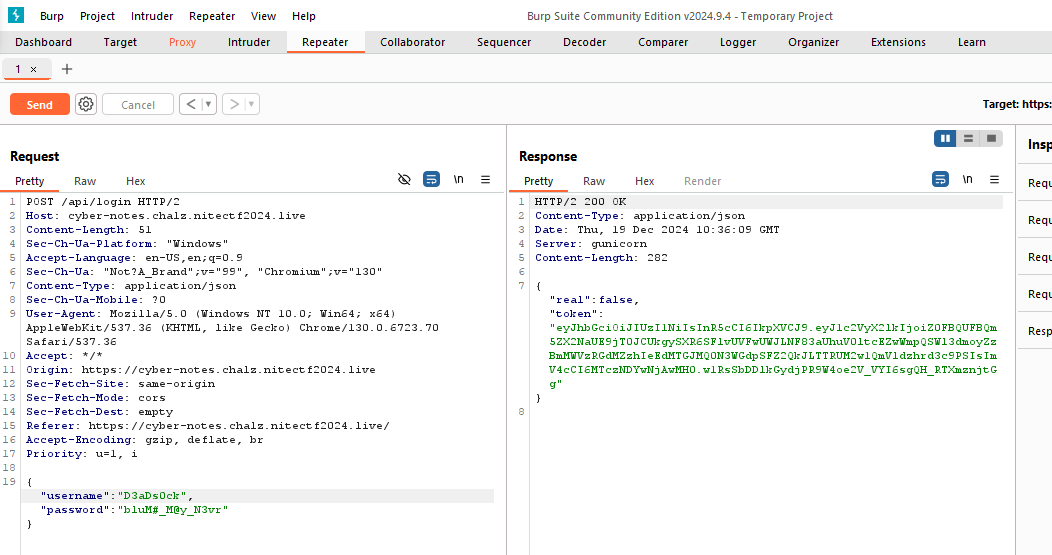The width and height of the screenshot is (1052, 555).
Task: Toggle hidden-content eye icon in Request
Action: coord(404,180)
